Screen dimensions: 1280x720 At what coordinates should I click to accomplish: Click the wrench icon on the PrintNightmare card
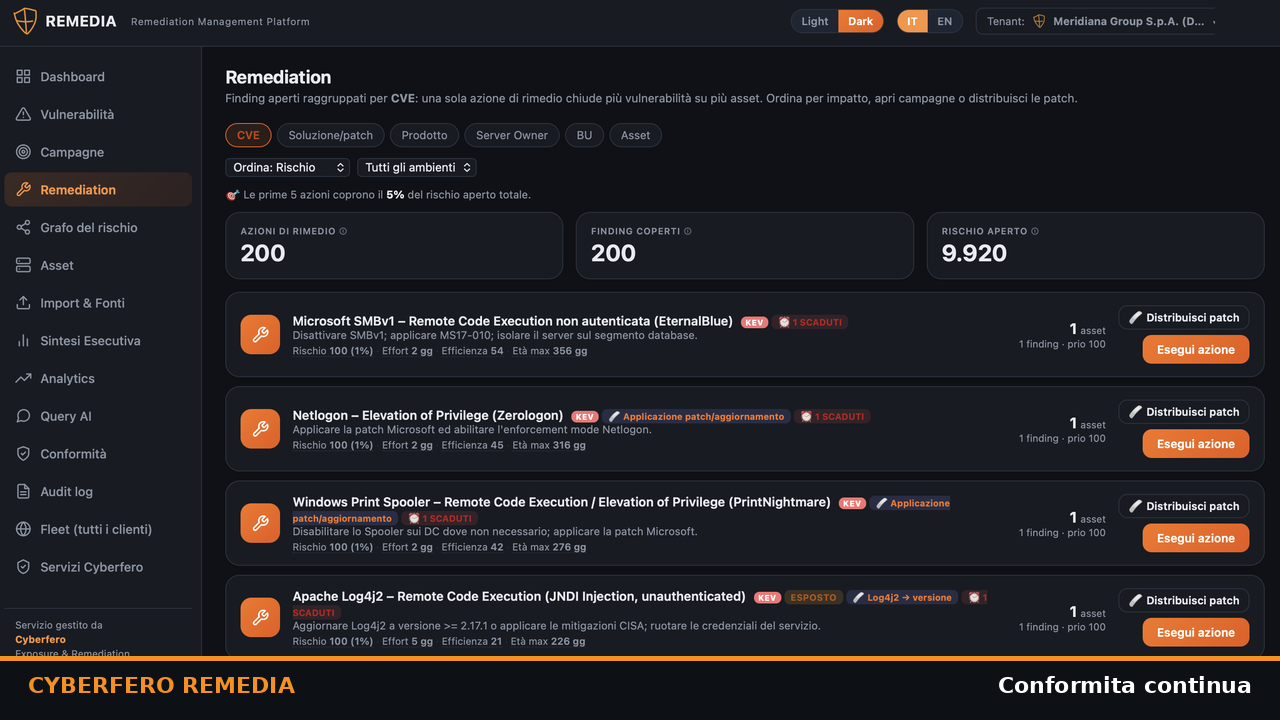(260, 523)
